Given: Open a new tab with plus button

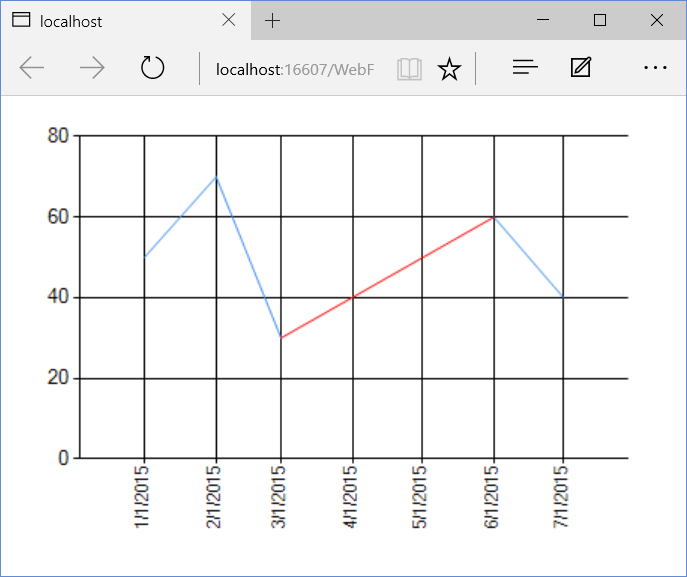Looking at the screenshot, I should (x=273, y=20).
